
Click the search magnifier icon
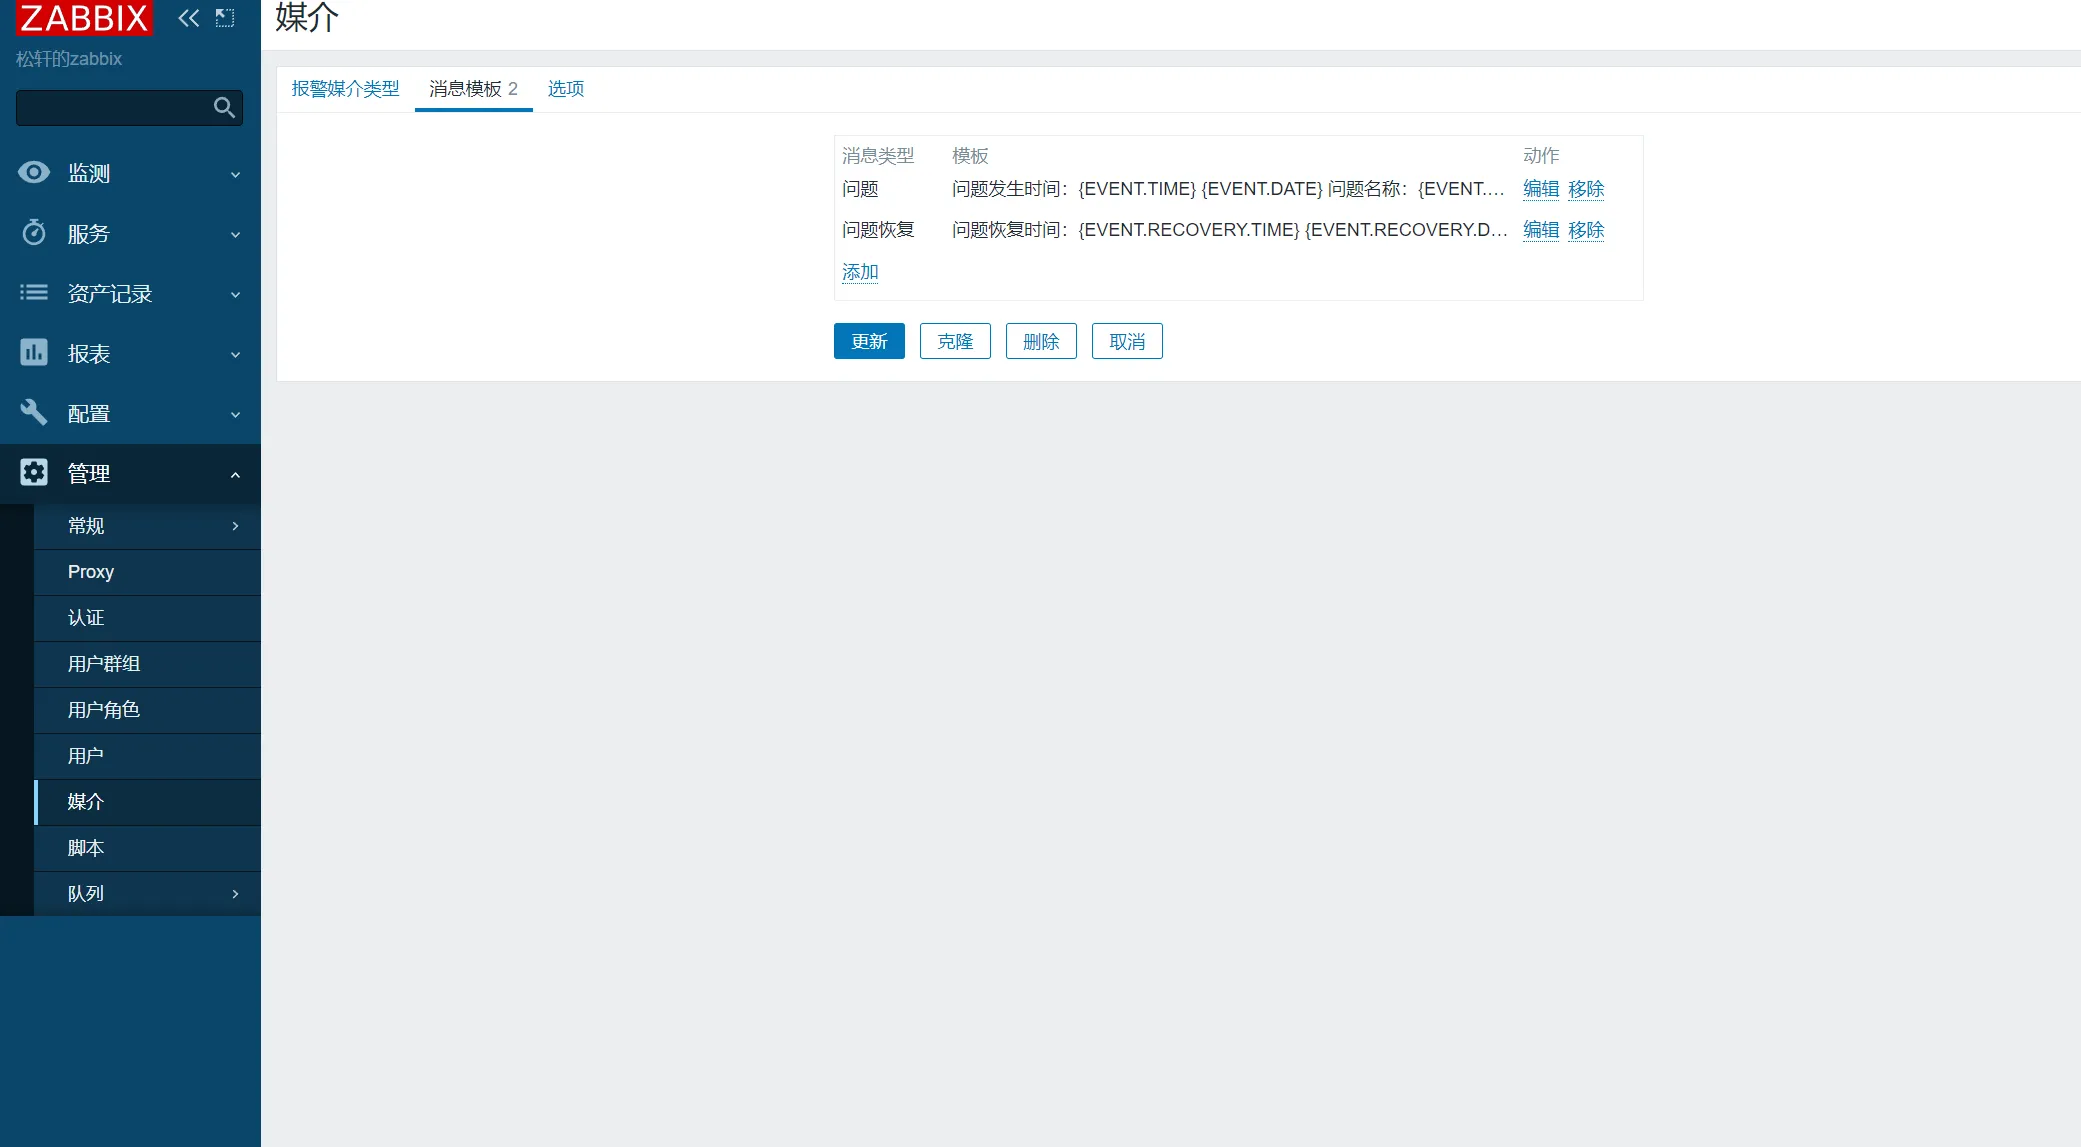(224, 108)
